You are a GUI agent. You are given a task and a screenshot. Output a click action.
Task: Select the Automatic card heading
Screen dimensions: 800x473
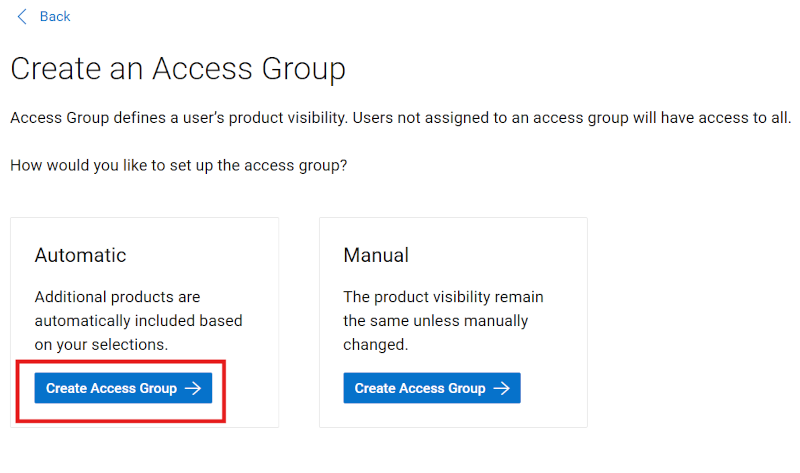[81, 255]
